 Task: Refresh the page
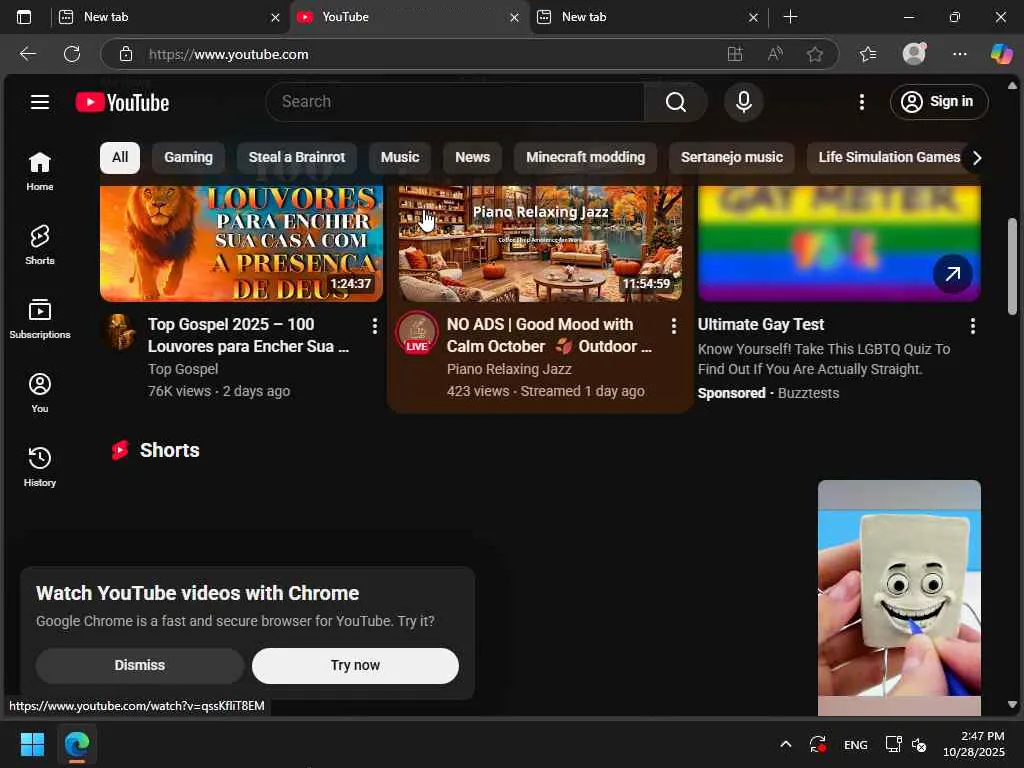72,54
